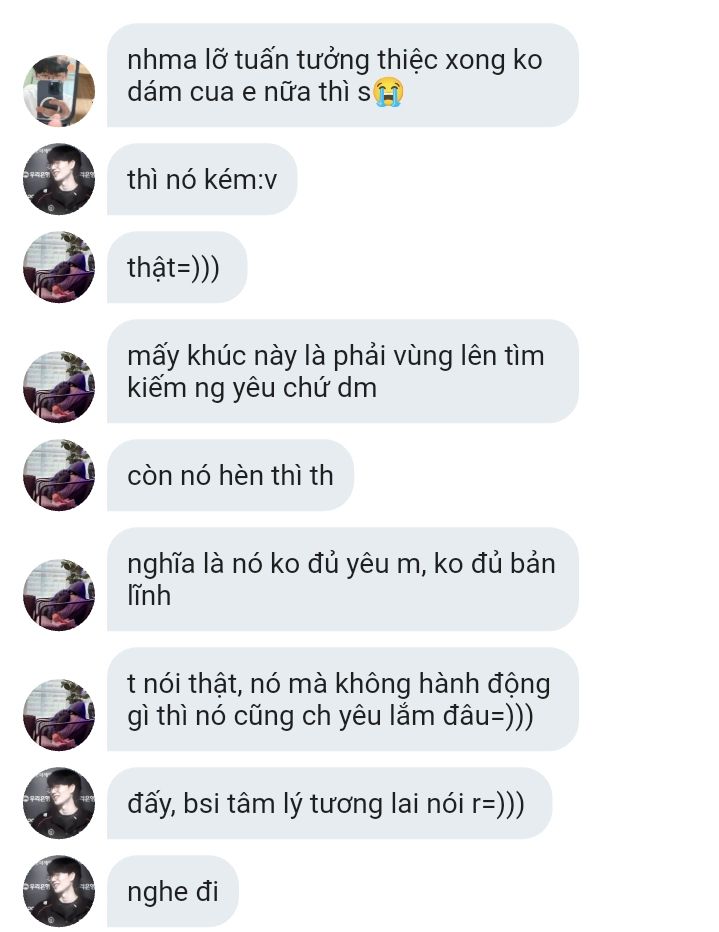Open avatar beside 'nhma lỡ tuấn tưởng' message
This screenshot has height=932, width=719.
coord(59,91)
